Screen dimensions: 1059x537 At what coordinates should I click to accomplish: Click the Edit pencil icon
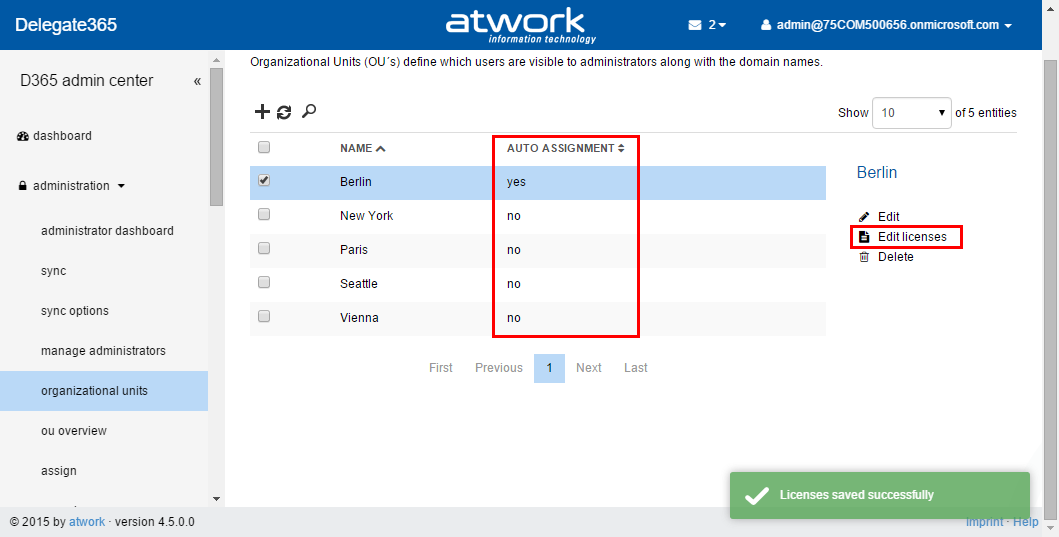coord(864,217)
